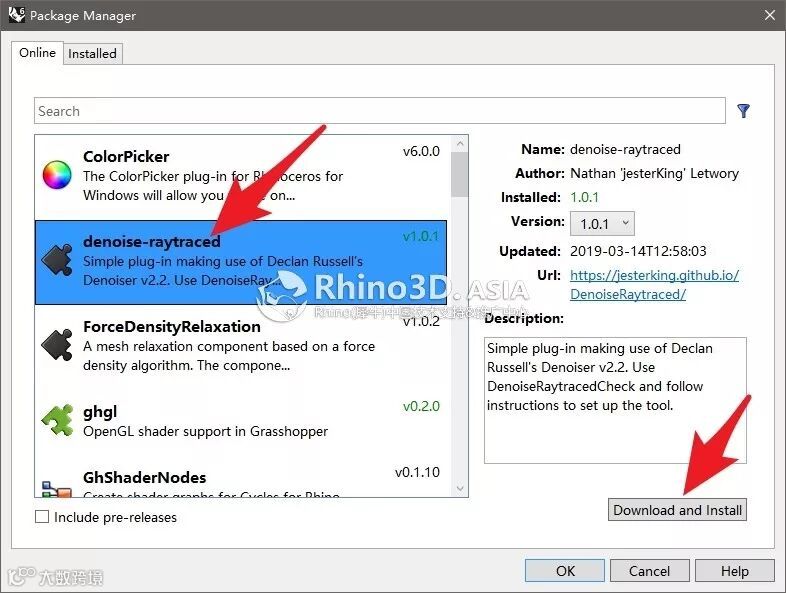Close the Package Manager window
786x593 pixels.
(770, 15)
